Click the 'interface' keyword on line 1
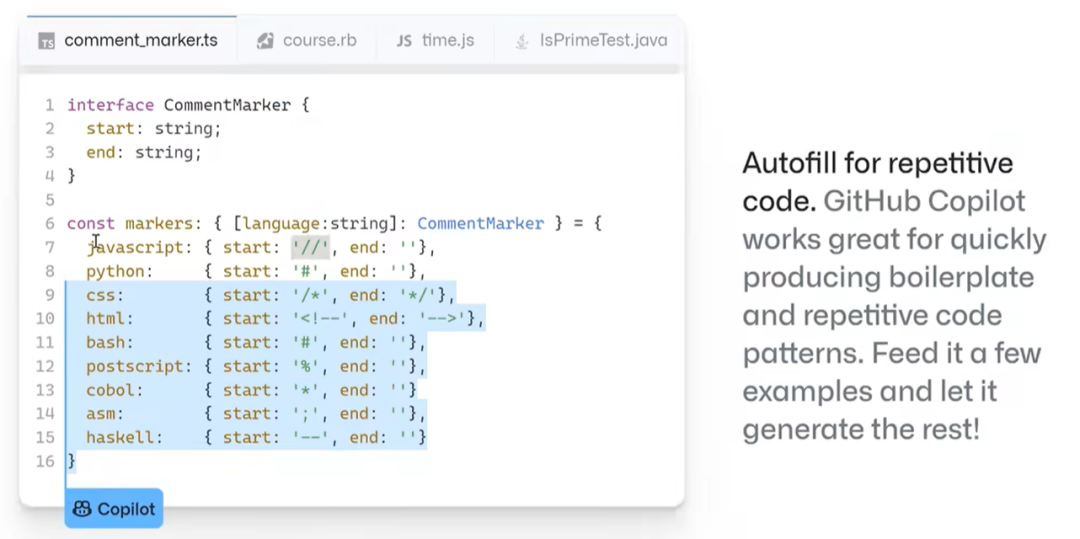 [x=110, y=105]
